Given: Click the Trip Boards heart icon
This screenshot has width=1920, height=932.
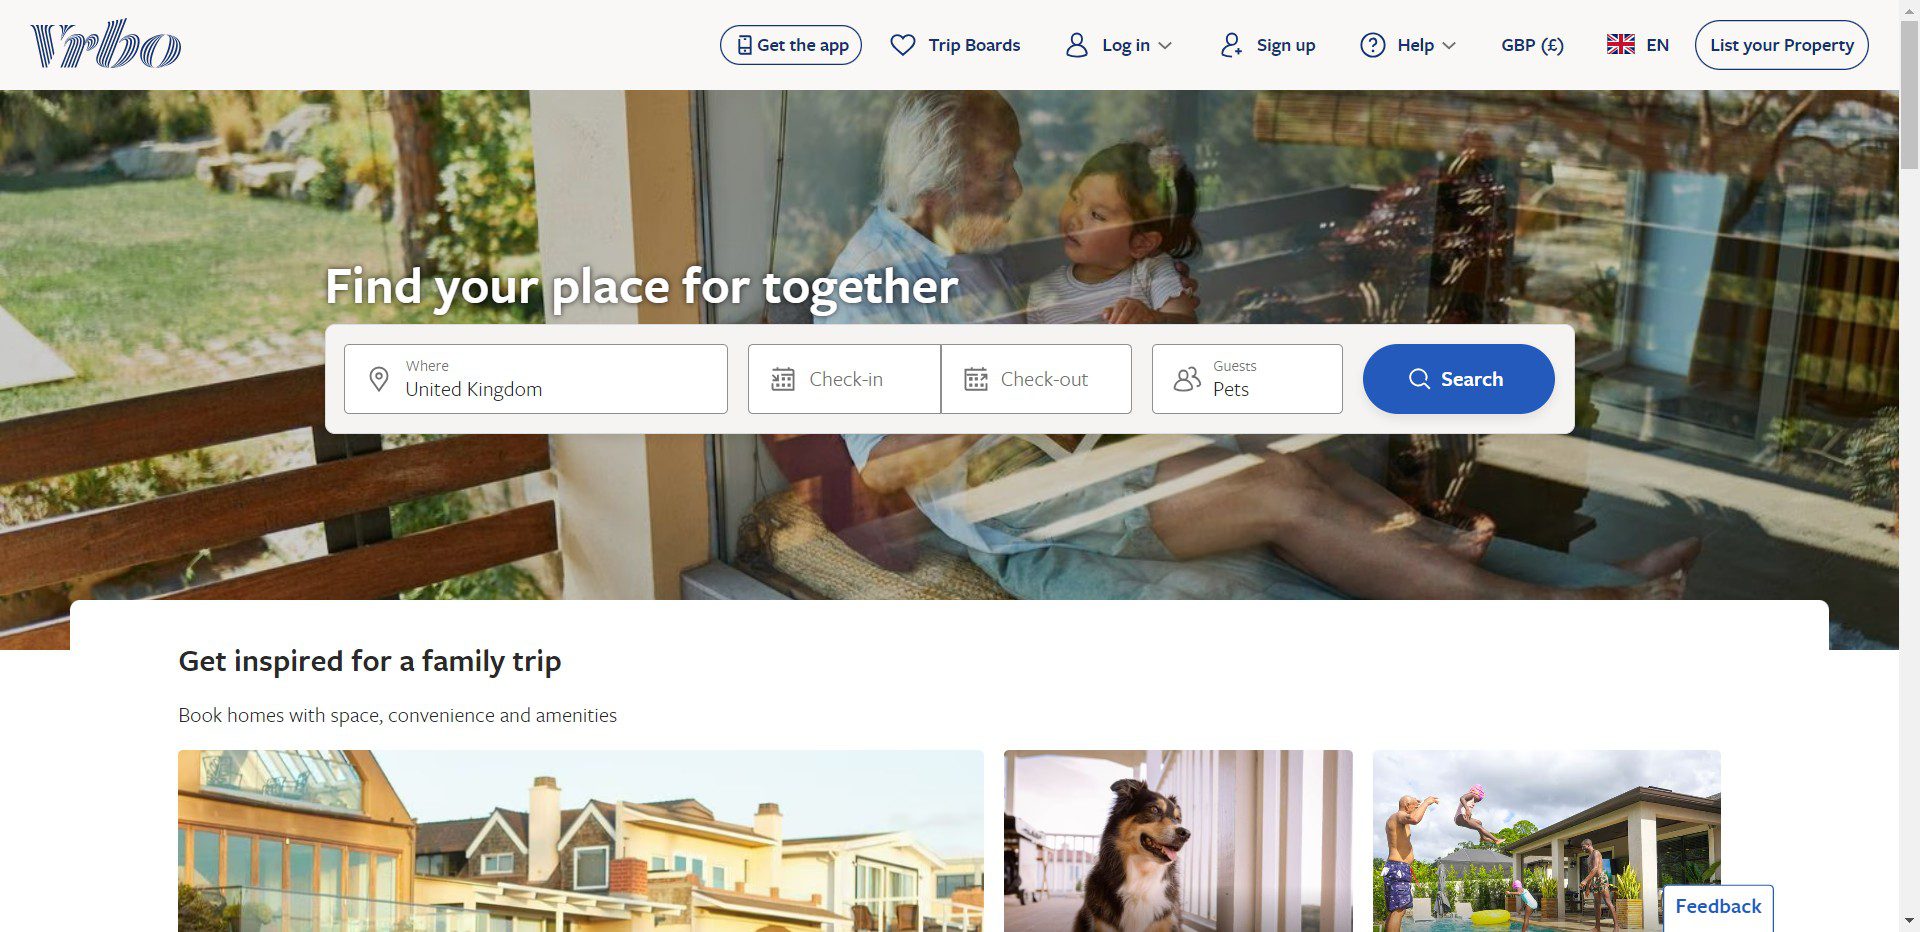Looking at the screenshot, I should (903, 45).
